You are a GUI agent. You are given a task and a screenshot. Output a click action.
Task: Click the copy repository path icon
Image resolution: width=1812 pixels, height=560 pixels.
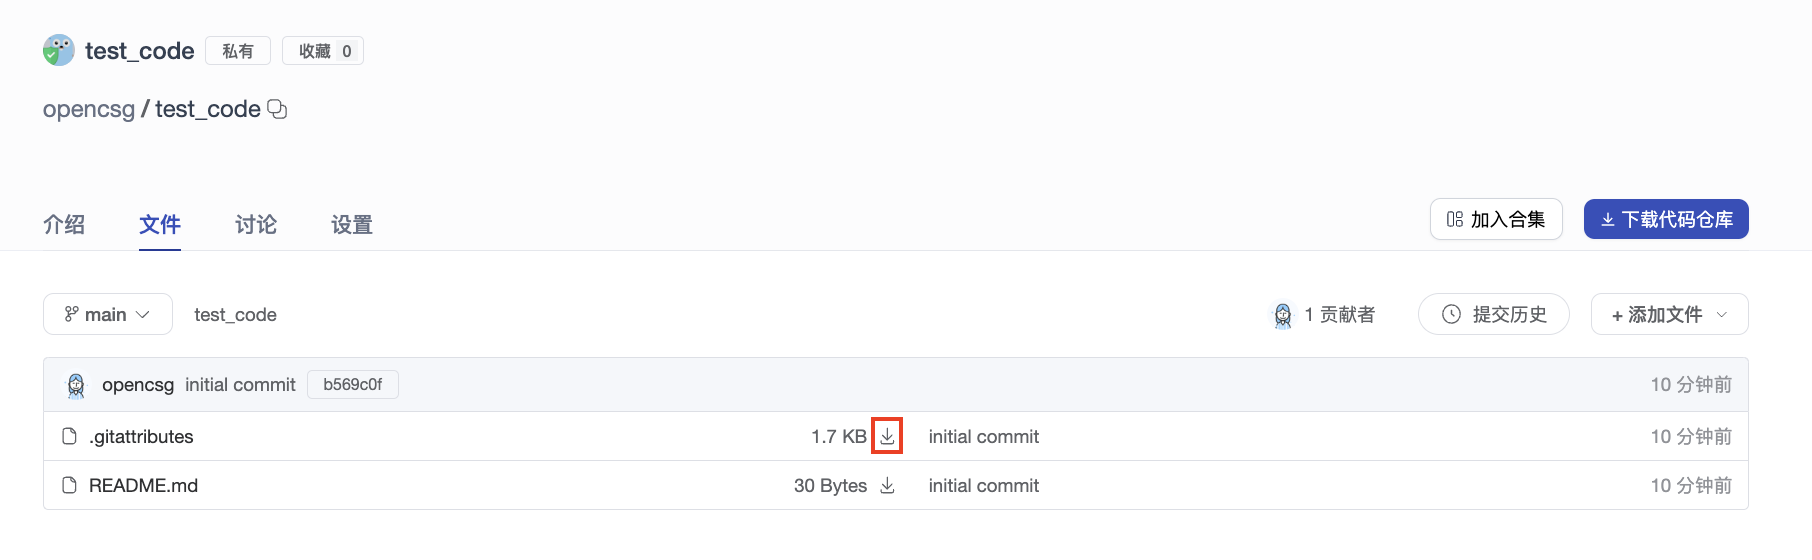[x=278, y=109]
